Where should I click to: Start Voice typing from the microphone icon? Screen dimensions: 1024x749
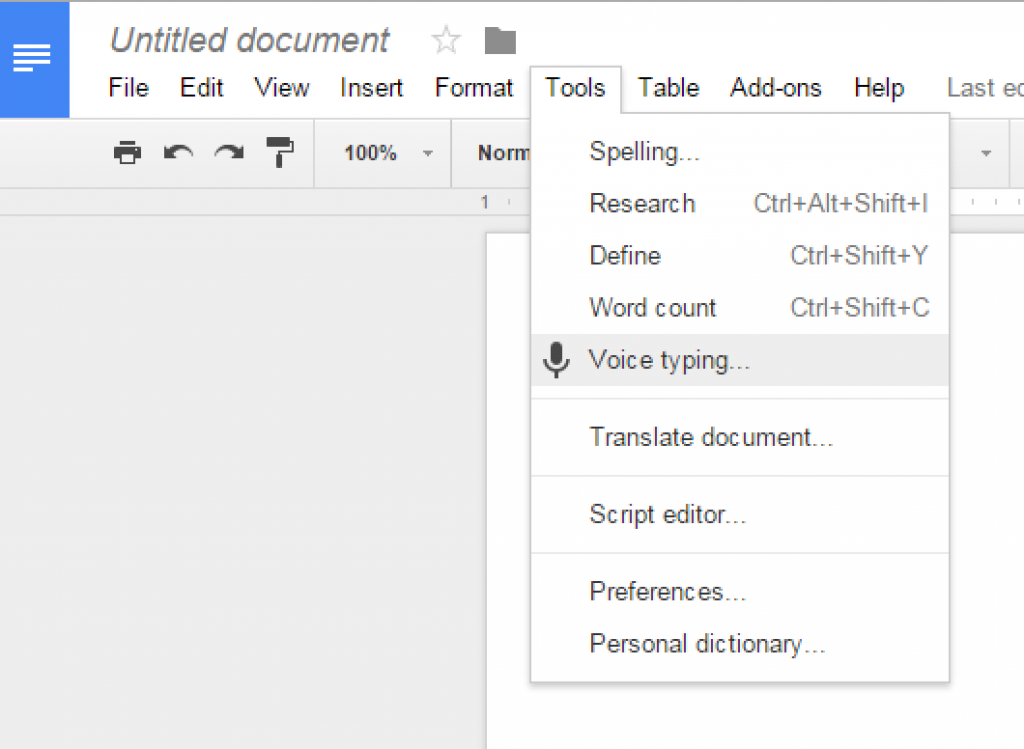coord(556,360)
